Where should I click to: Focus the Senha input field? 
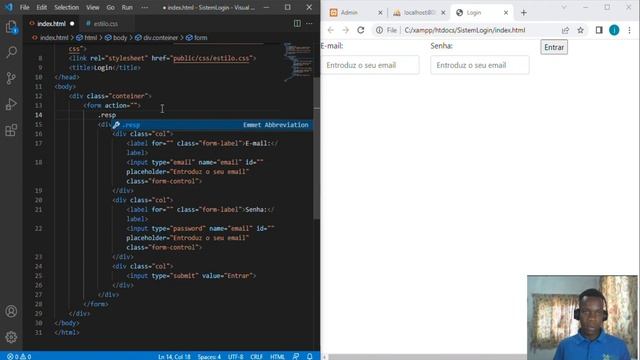480,65
